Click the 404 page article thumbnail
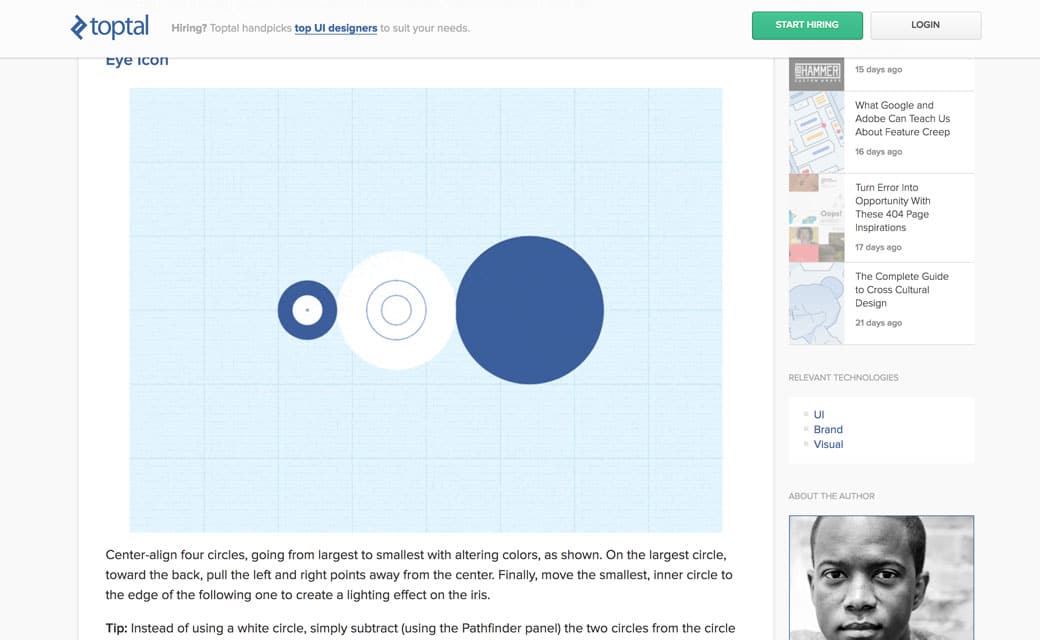Viewport: 1040px width, 640px height. coord(817,217)
